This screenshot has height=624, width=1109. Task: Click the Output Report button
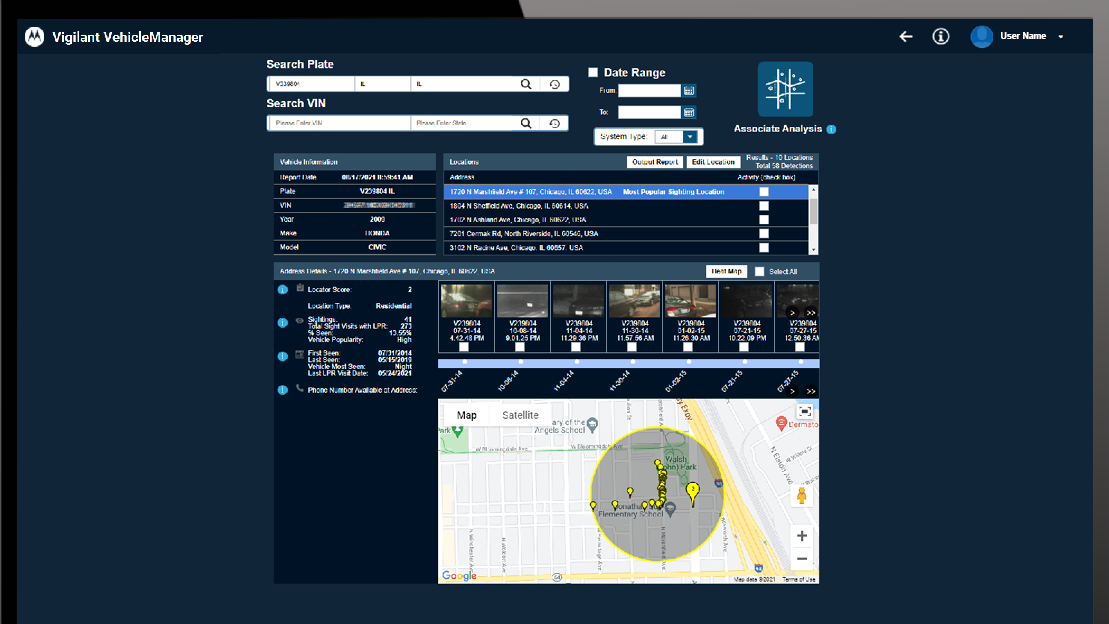pos(655,162)
